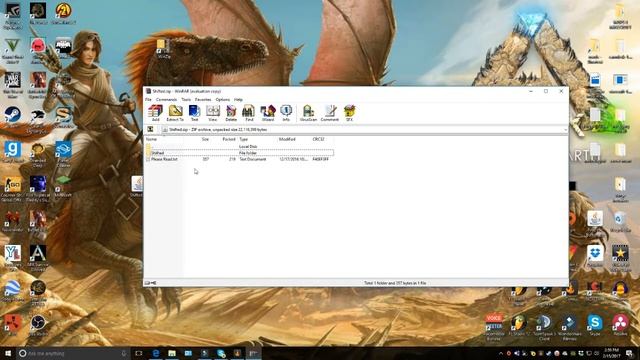Open the Skype desktop shortcut
Viewport: 640px width, 360px height.
point(595,325)
